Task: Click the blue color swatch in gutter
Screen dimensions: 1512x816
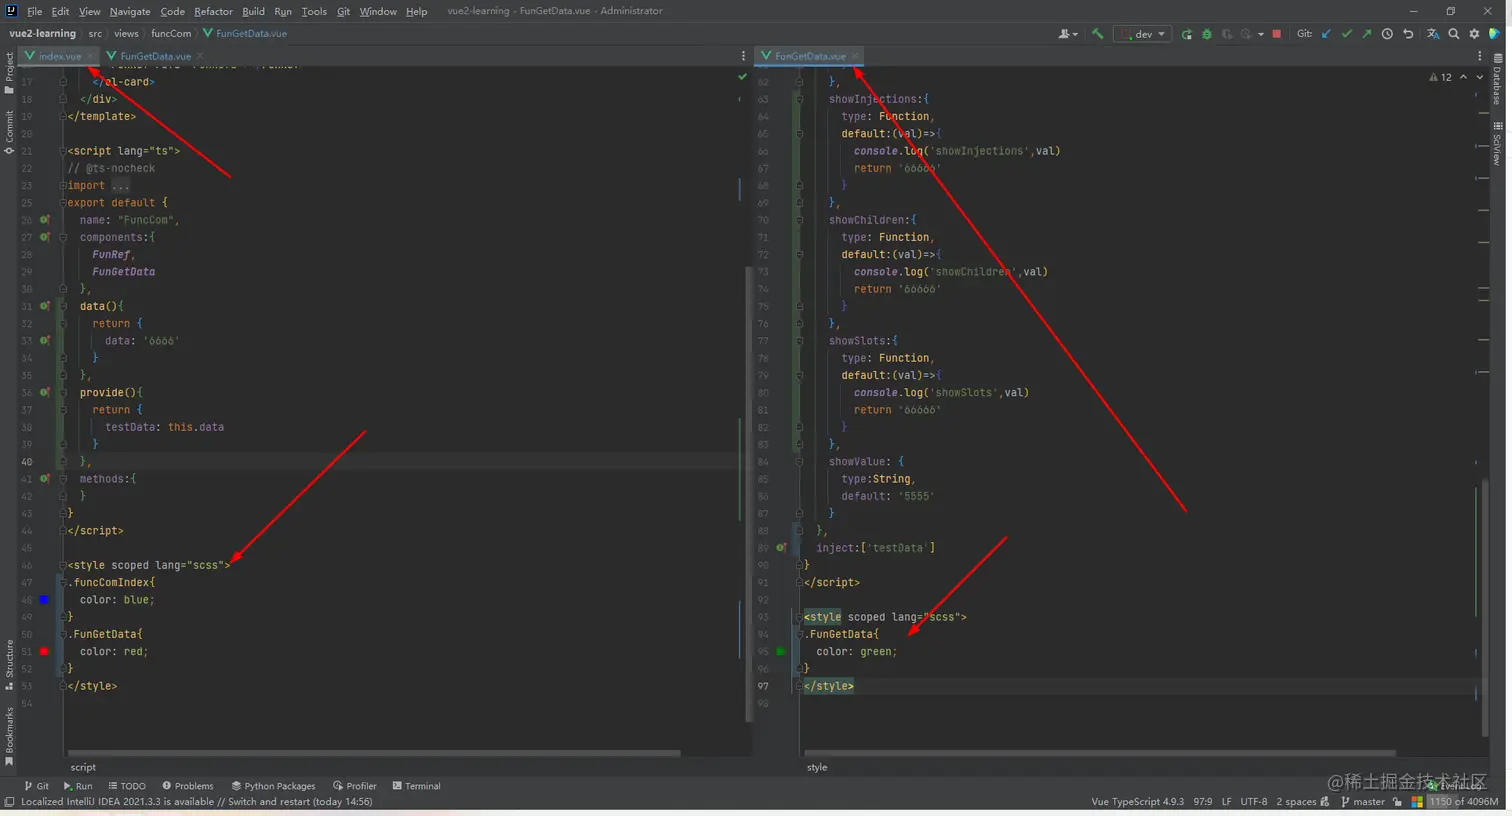Action: 44,600
